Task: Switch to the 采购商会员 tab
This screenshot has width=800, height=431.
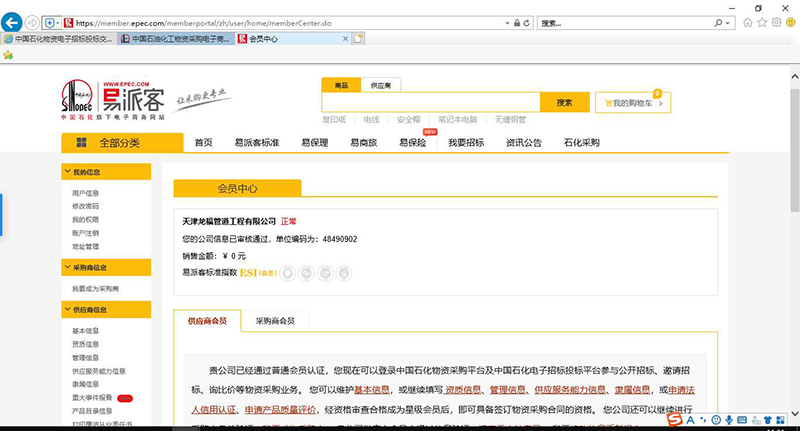Action: (275, 321)
